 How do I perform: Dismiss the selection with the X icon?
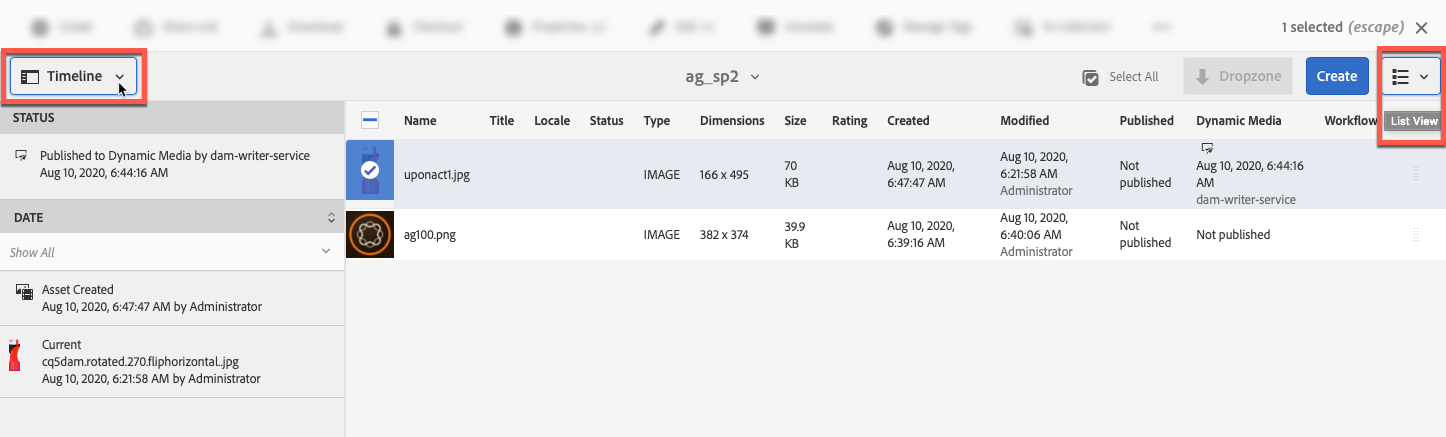1421,27
